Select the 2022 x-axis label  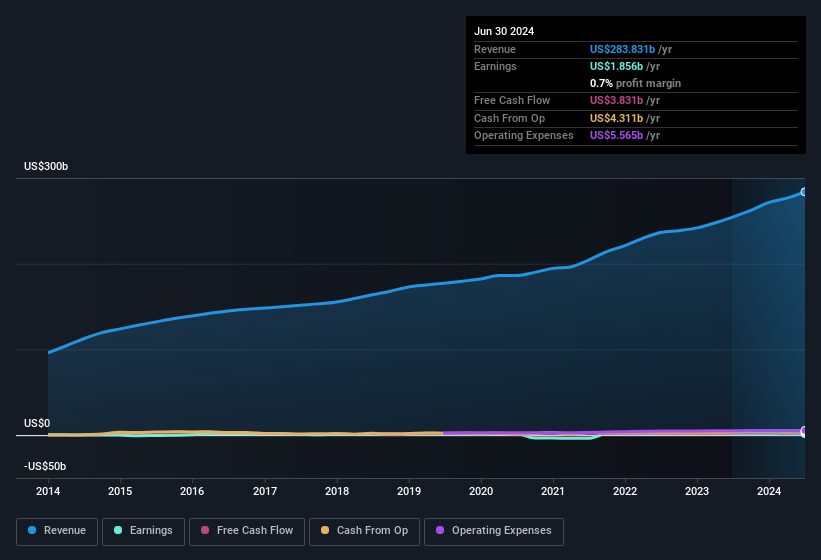625,491
